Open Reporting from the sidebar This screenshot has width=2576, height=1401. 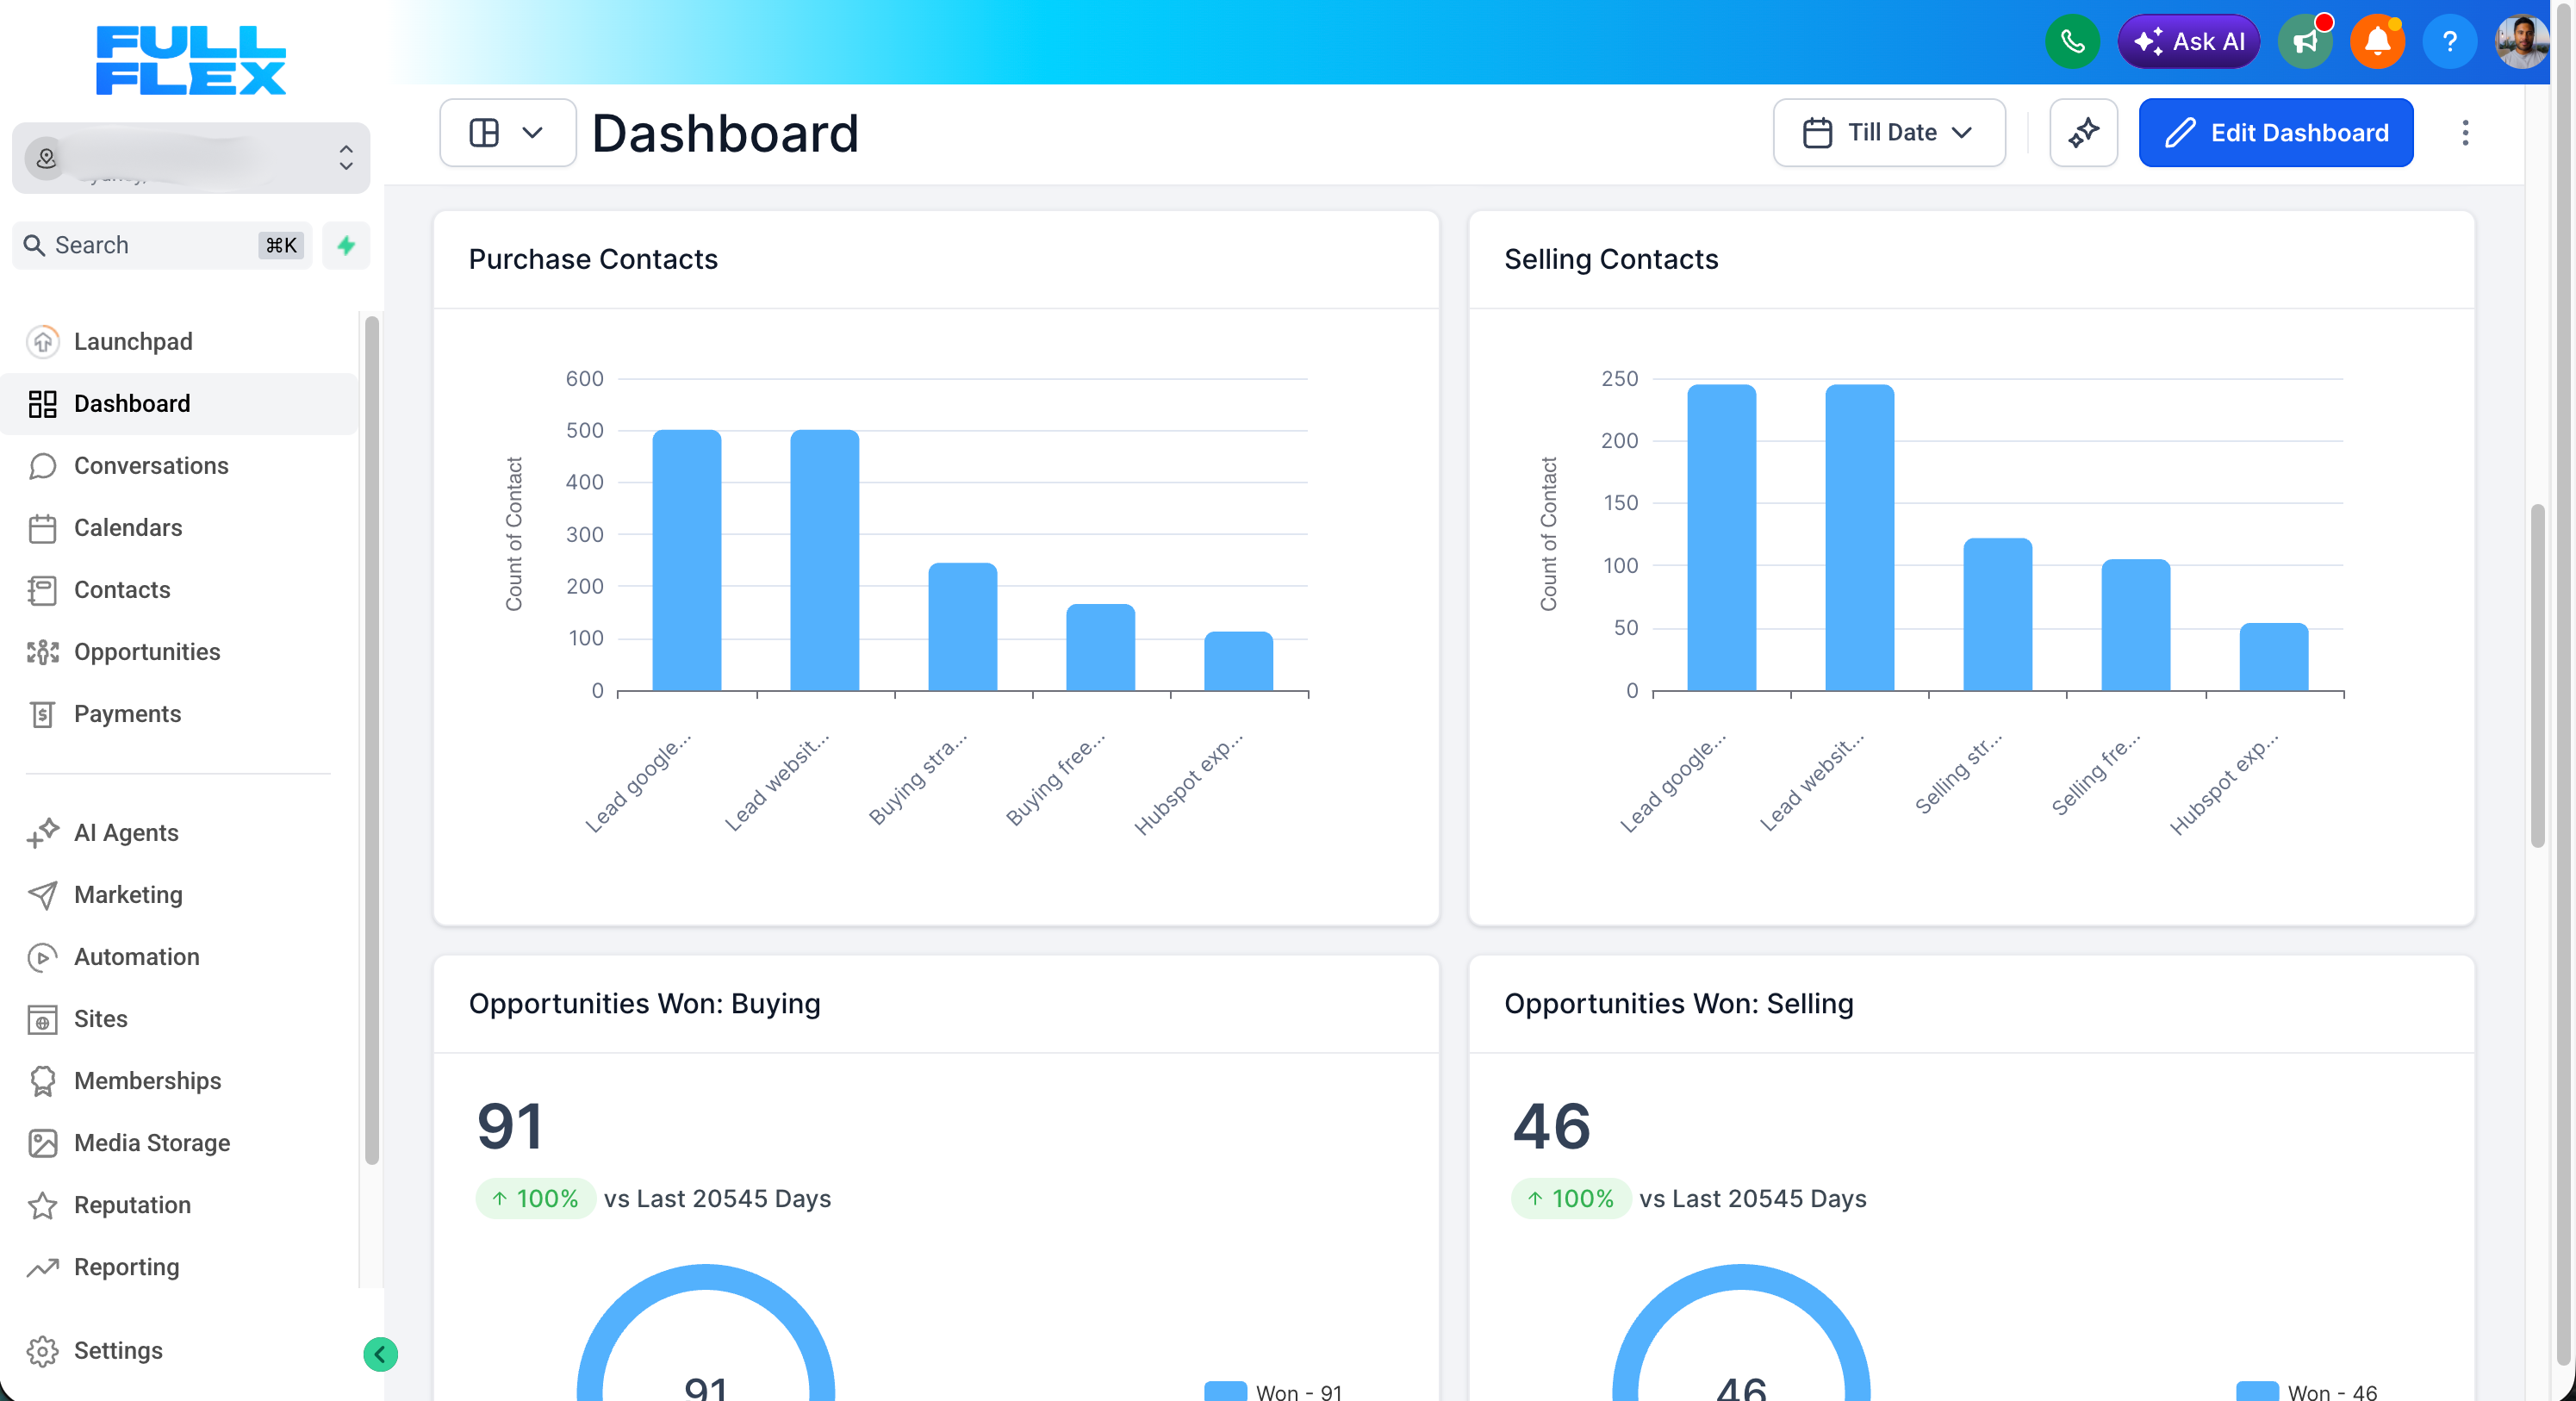(126, 1266)
